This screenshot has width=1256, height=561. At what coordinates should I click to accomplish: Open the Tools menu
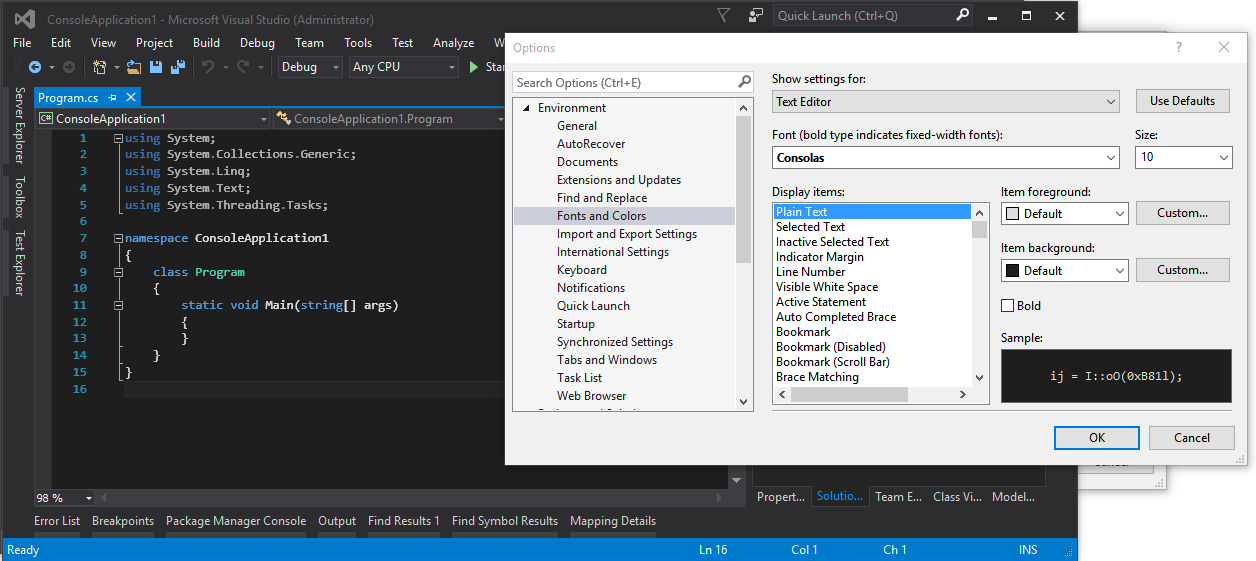(x=358, y=43)
